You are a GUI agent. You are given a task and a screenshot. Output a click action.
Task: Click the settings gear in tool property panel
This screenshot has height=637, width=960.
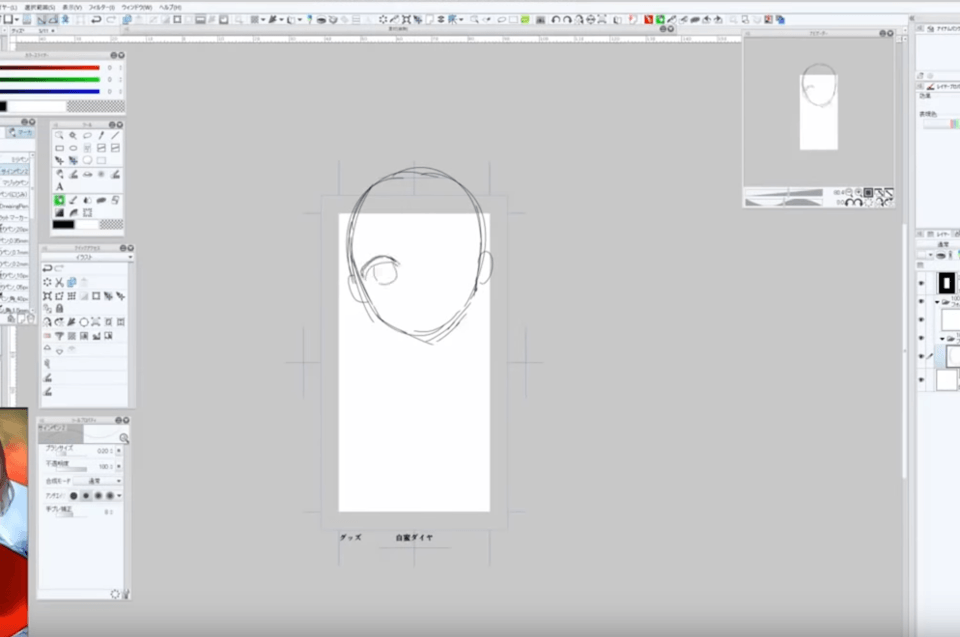(115, 593)
